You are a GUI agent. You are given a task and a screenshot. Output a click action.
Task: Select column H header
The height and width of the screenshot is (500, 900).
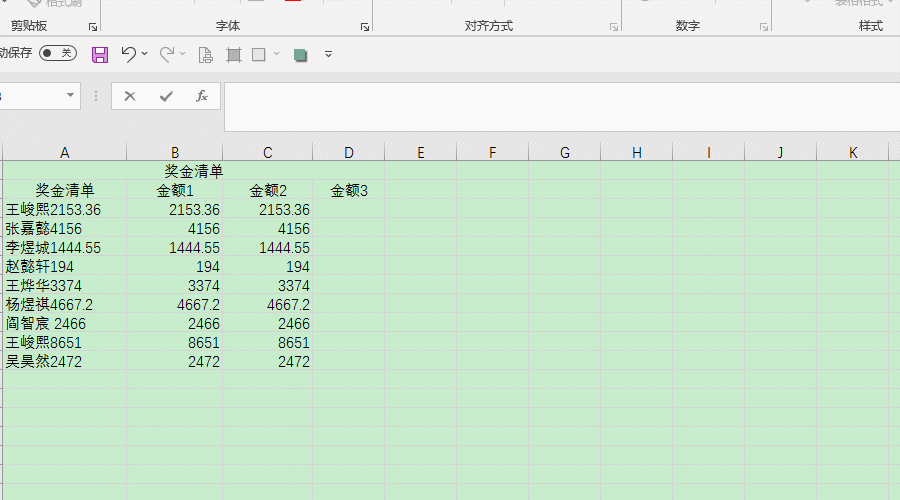point(637,153)
